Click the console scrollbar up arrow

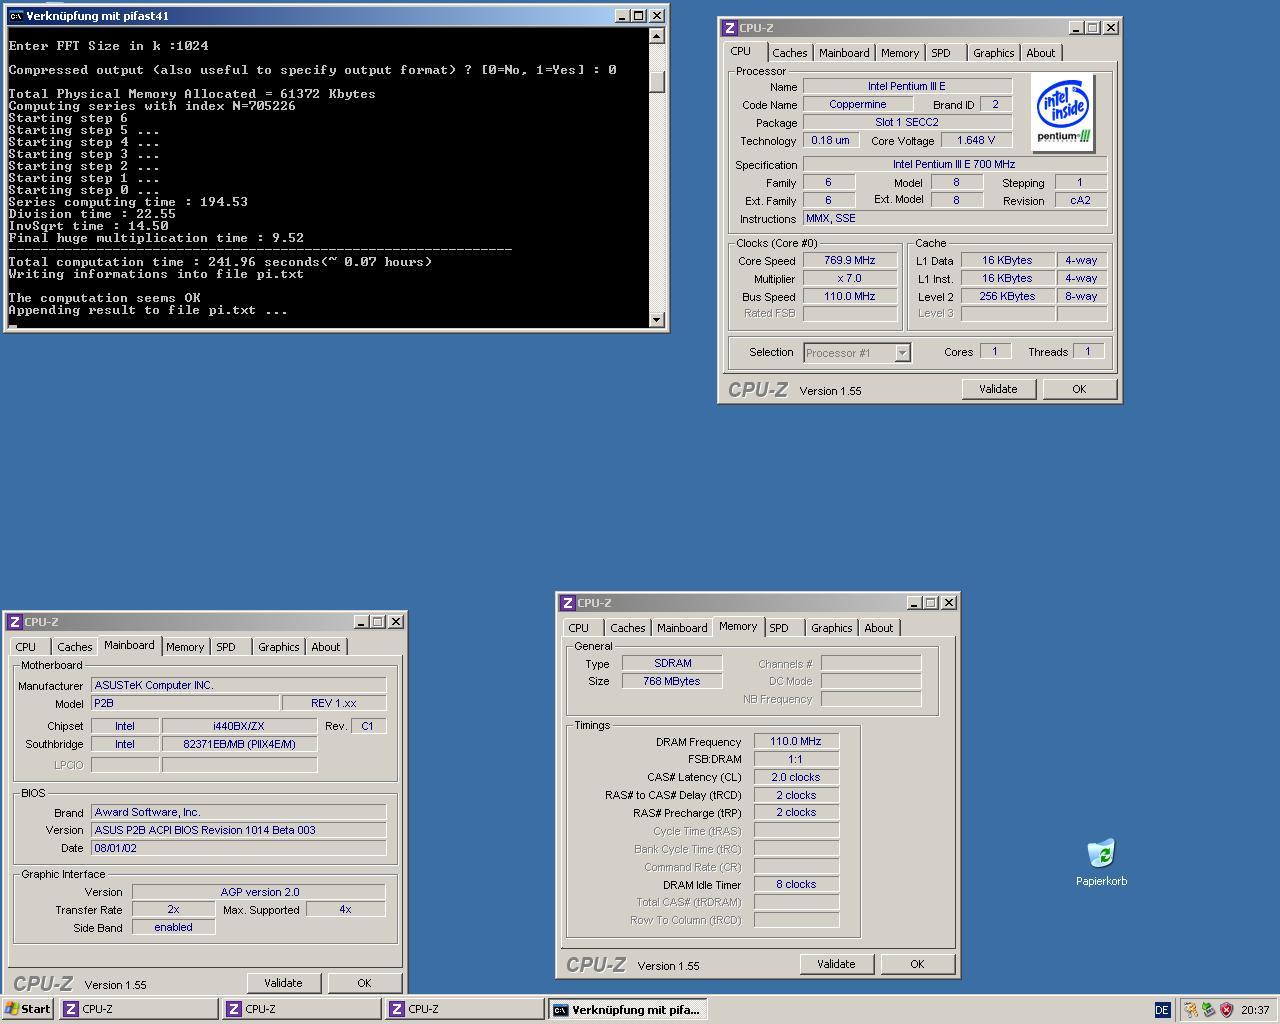(x=657, y=36)
